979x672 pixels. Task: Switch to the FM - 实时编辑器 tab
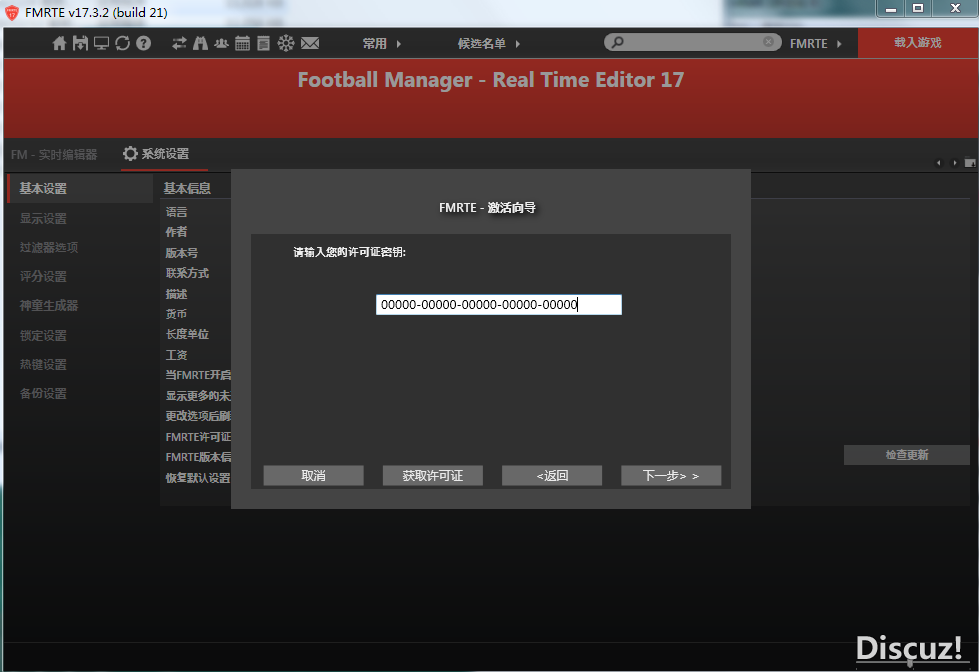tap(54, 154)
